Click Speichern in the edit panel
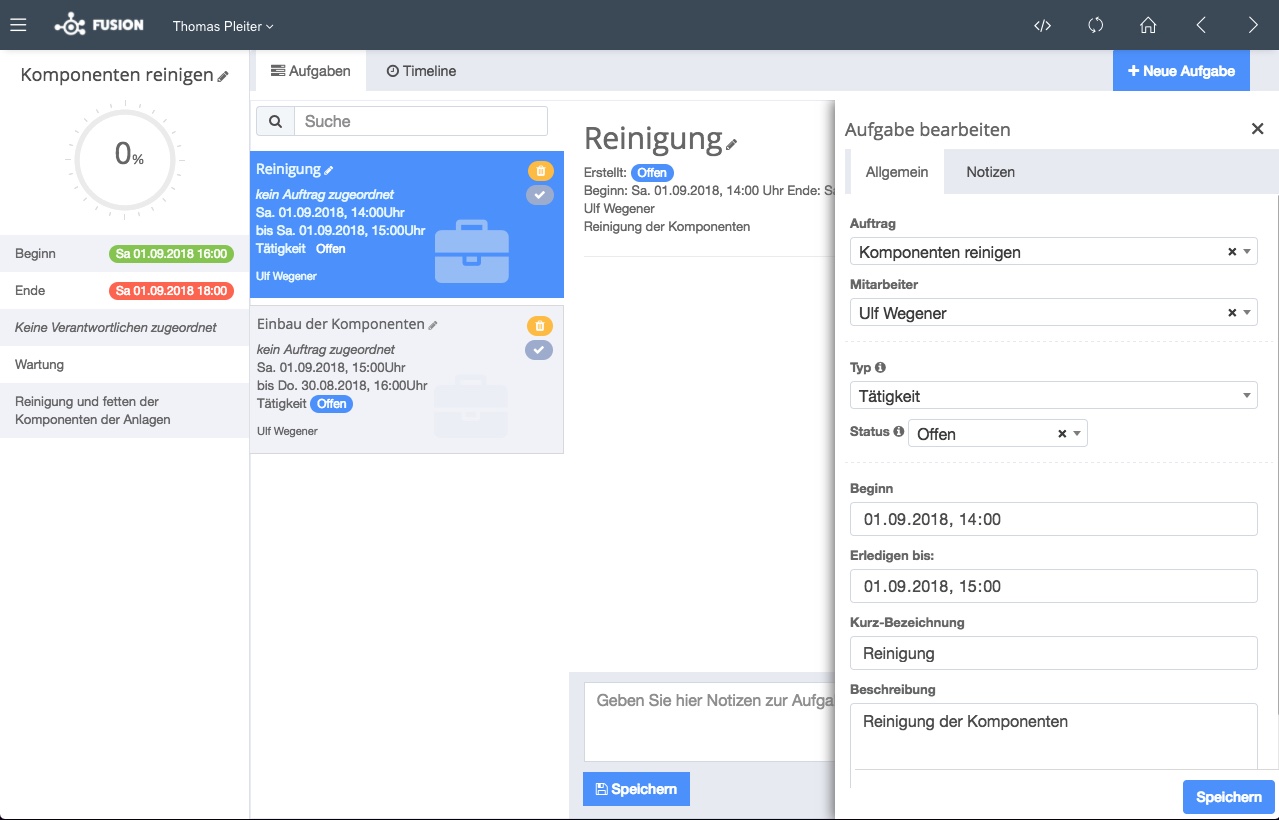This screenshot has width=1279, height=820. 1229,797
